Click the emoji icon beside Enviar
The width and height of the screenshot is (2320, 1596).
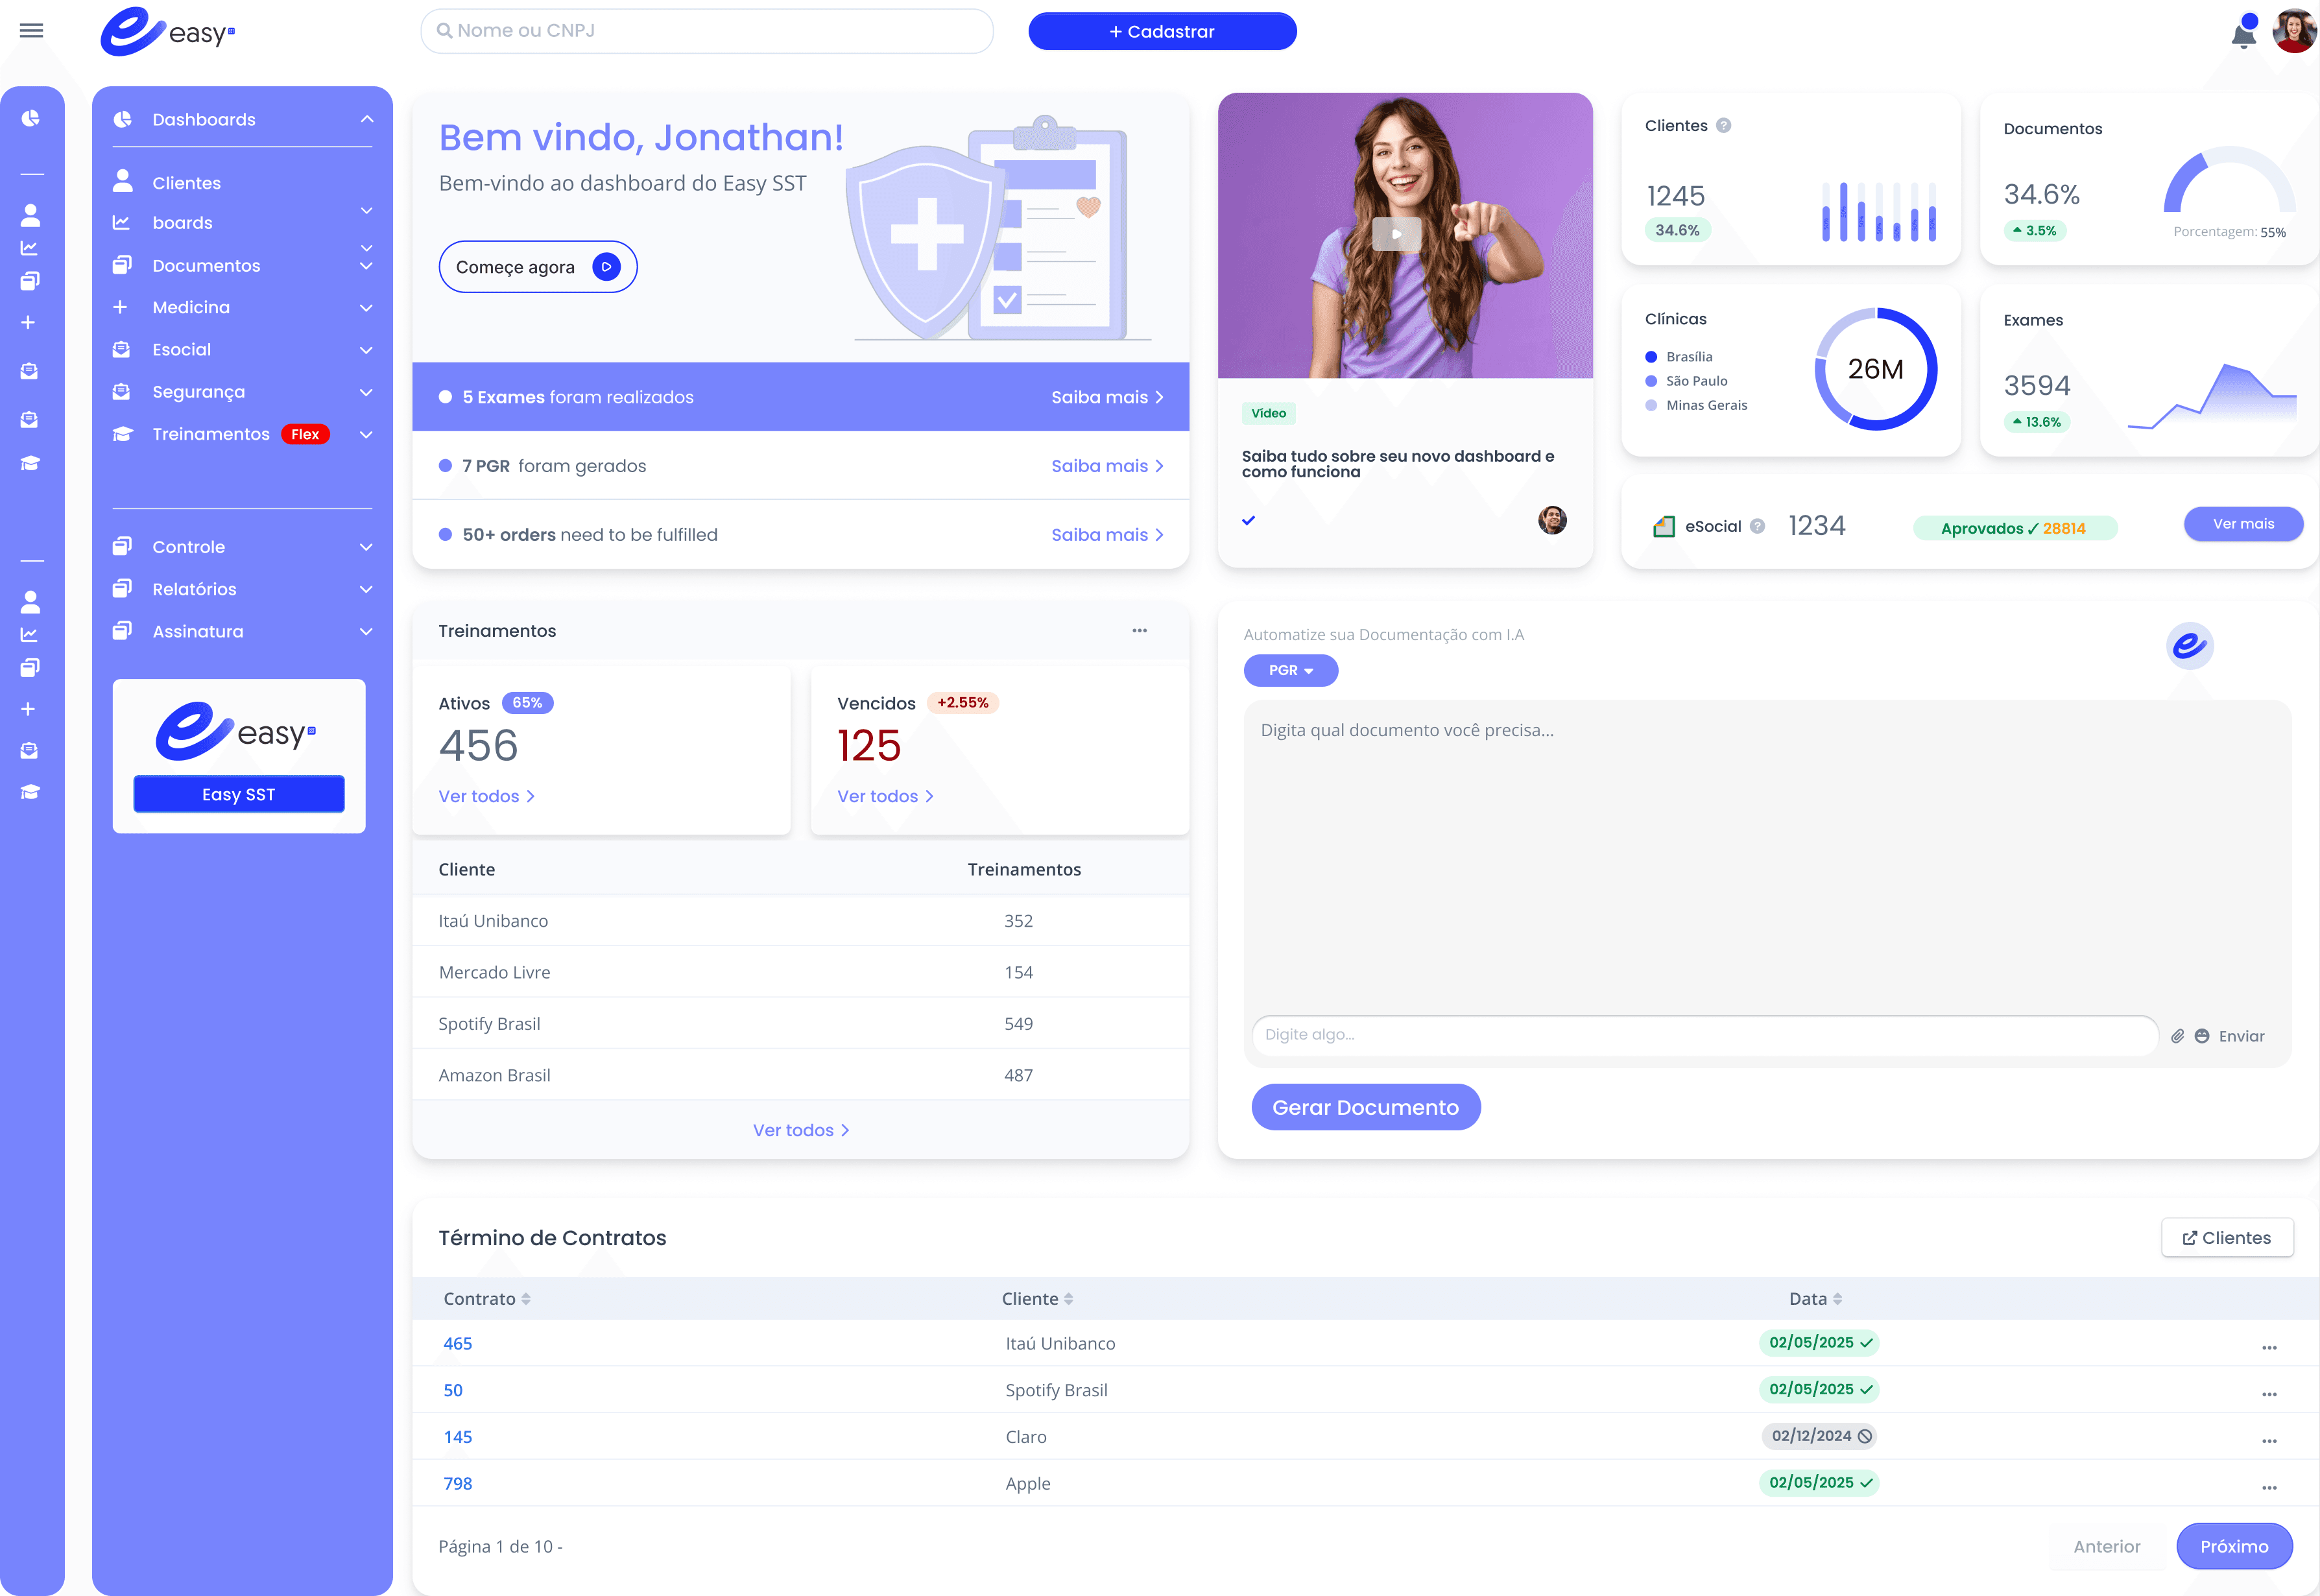(x=2201, y=1036)
